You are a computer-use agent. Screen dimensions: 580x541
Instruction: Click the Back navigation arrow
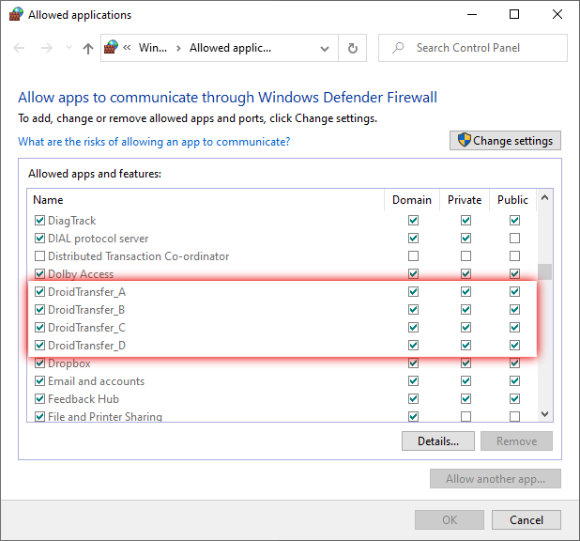pyautogui.click(x=19, y=48)
